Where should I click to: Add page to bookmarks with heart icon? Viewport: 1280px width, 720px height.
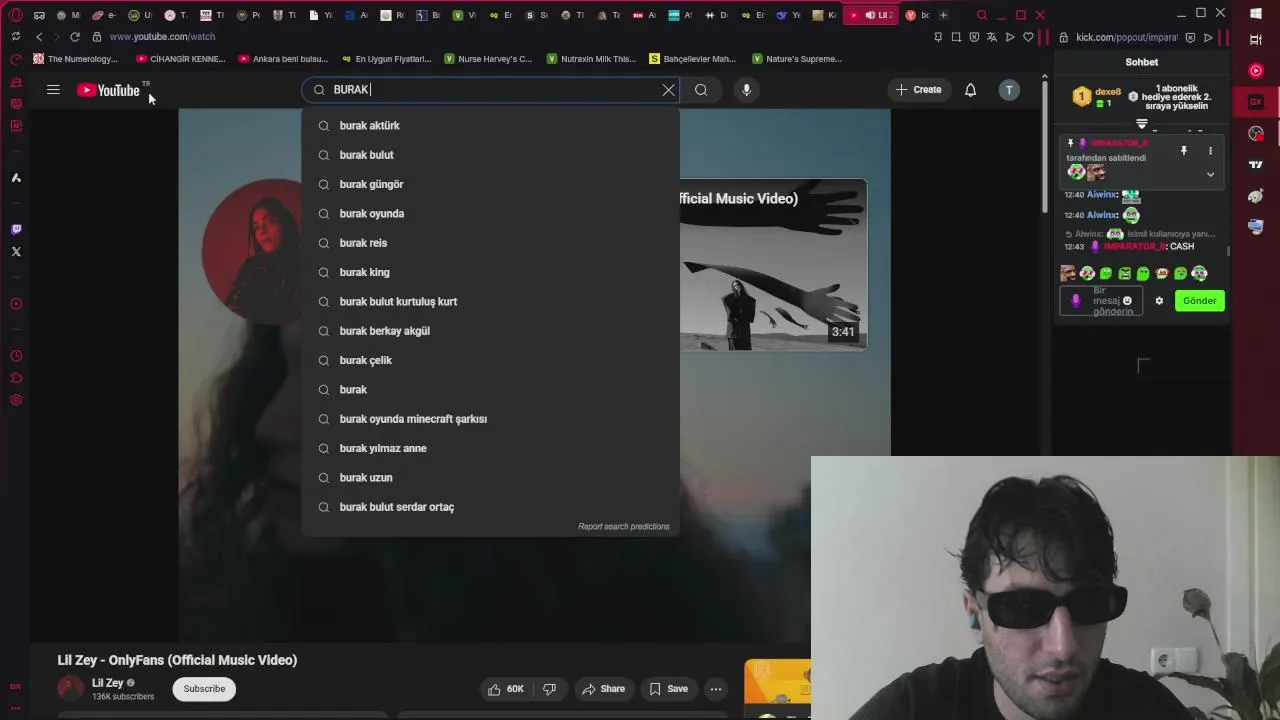[x=1028, y=37]
